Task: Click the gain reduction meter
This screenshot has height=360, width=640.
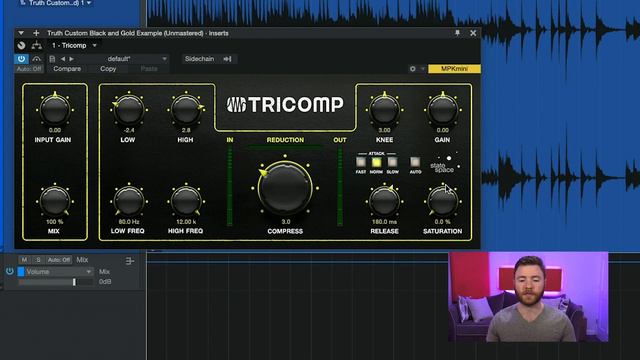Action: [x=285, y=147]
